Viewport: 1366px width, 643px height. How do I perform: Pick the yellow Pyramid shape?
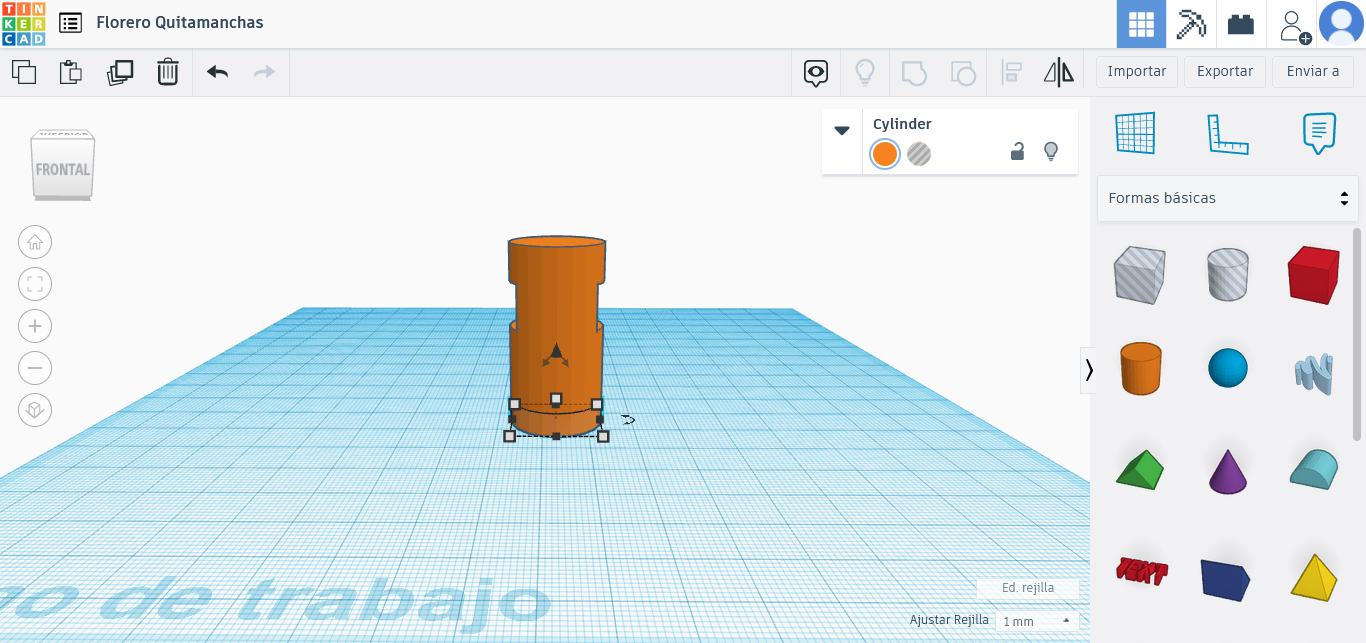point(1313,576)
